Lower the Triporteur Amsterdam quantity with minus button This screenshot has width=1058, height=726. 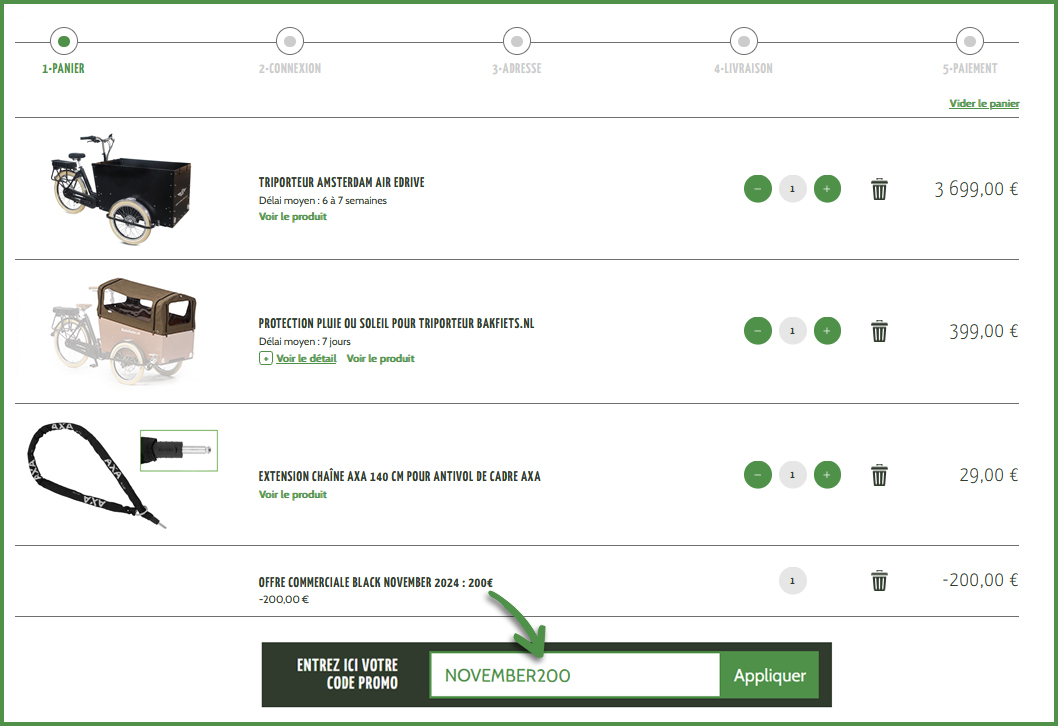757,188
